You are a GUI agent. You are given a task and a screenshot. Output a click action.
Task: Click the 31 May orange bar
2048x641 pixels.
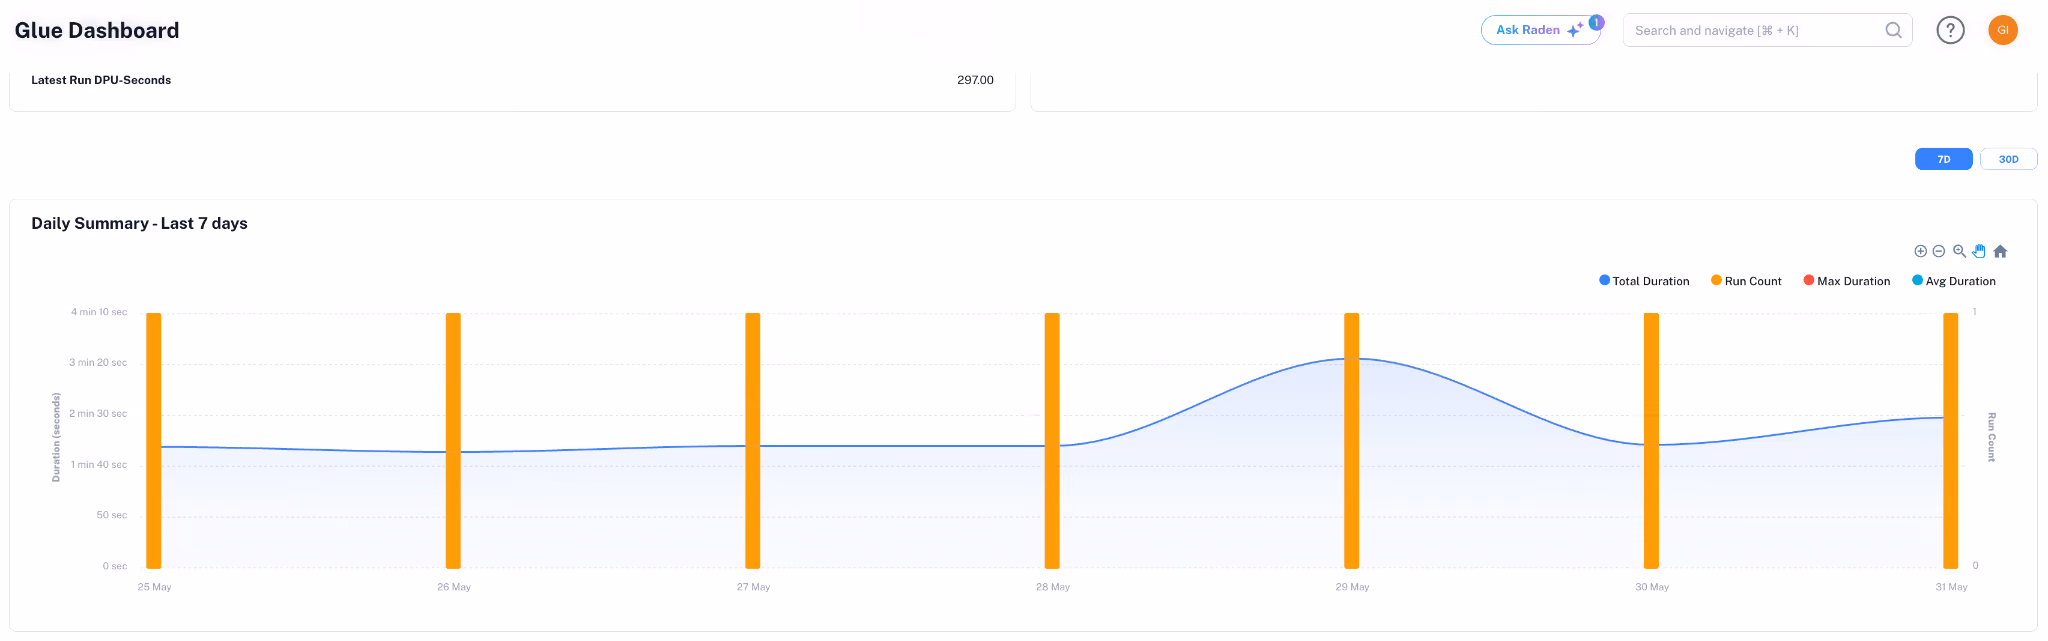[x=1950, y=440]
